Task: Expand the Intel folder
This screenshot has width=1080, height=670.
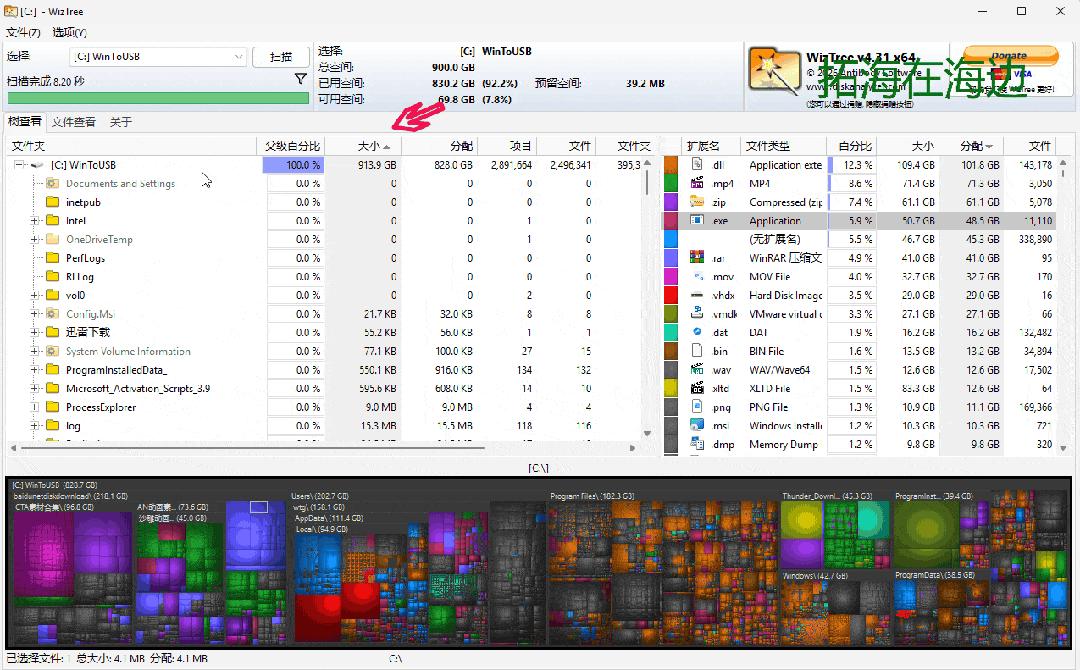Action: point(34,220)
